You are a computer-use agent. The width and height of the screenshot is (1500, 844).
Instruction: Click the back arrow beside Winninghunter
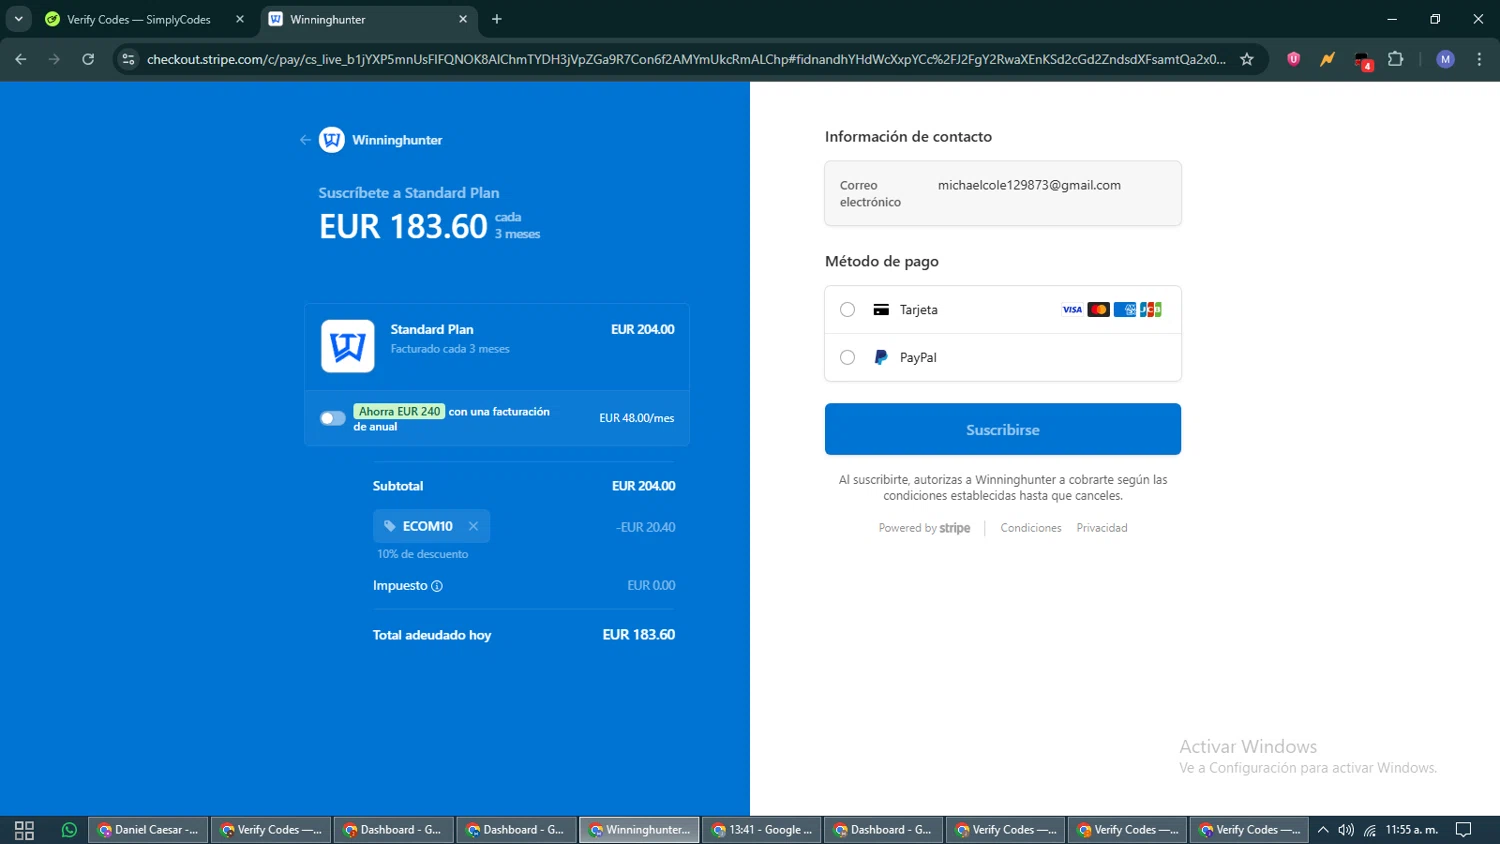[x=305, y=140]
